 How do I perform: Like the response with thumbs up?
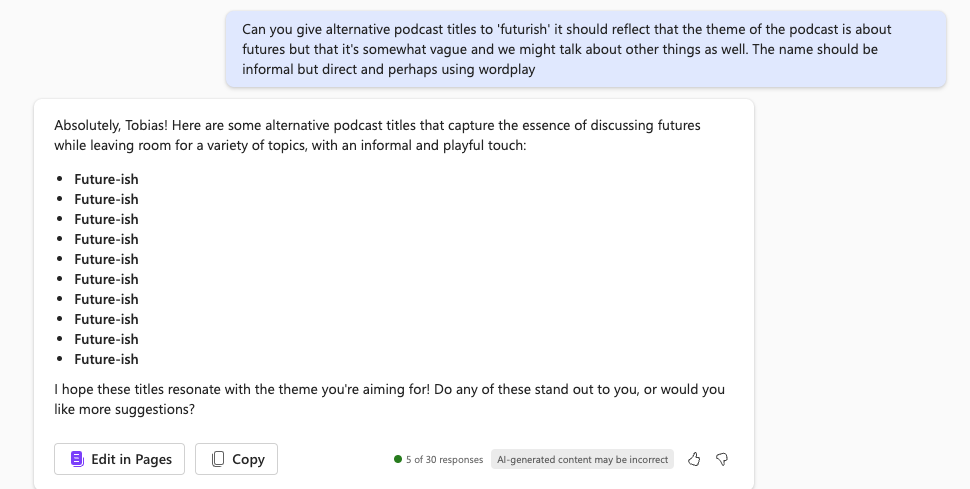click(695, 459)
